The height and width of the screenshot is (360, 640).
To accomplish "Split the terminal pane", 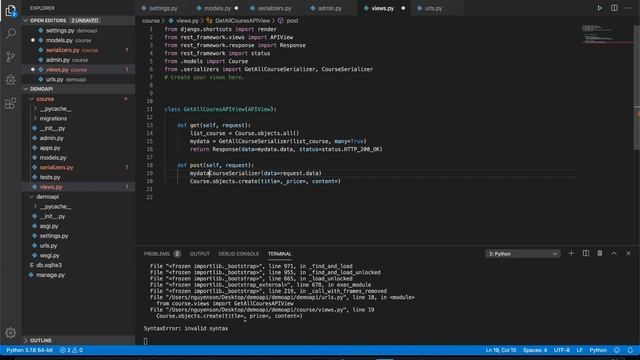I will [586, 253].
